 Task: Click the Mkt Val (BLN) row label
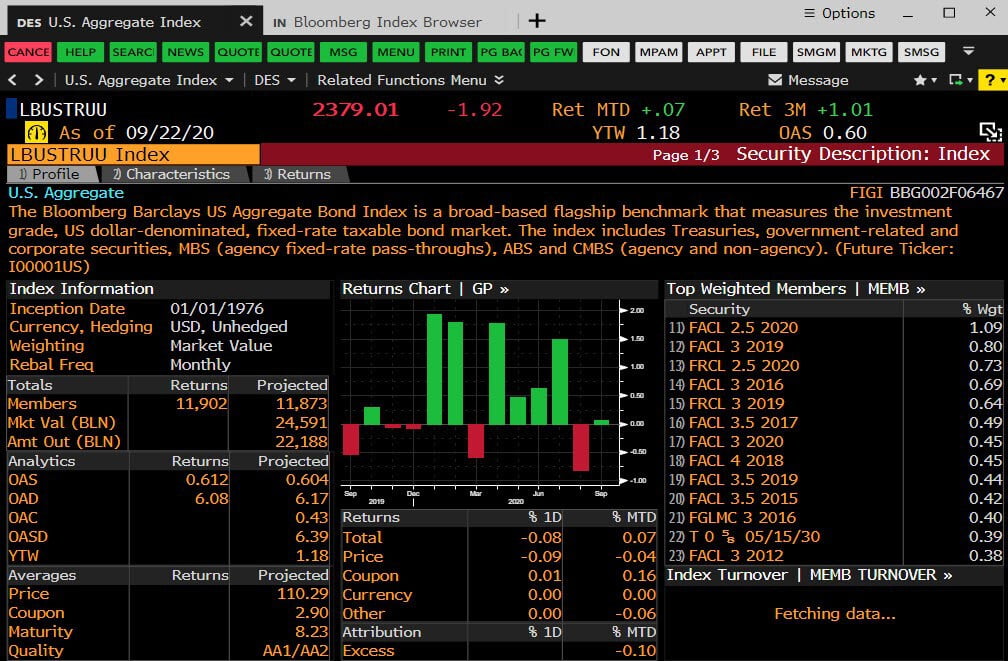62,422
